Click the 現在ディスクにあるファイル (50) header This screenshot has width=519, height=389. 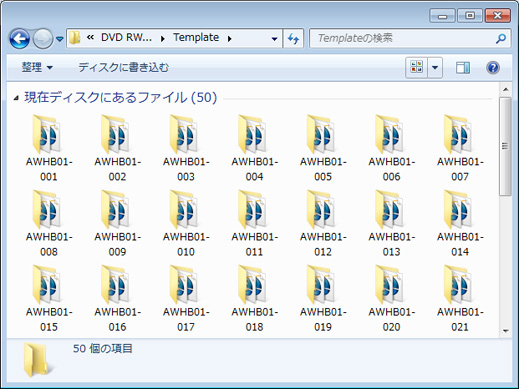pos(121,98)
